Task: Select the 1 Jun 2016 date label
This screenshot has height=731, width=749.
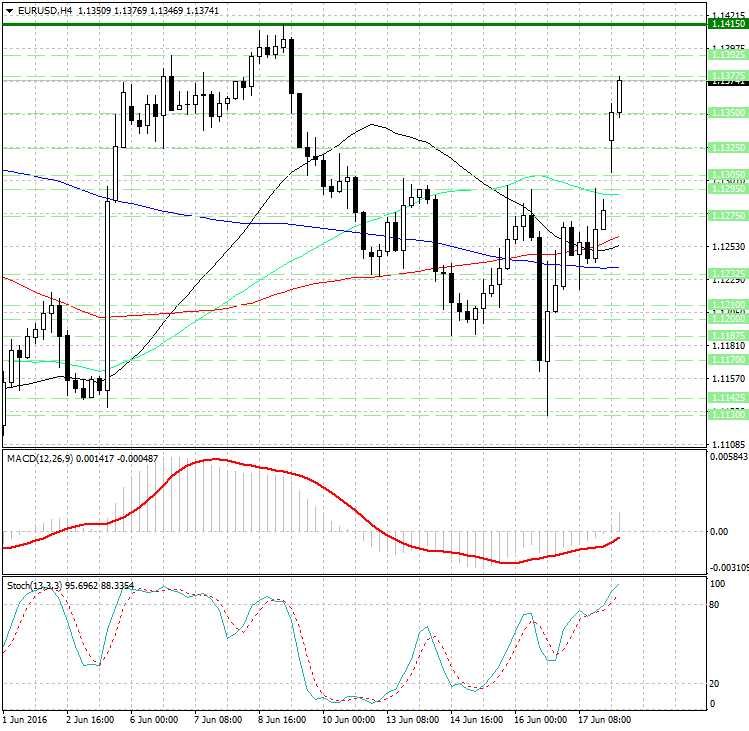Action: point(25,720)
